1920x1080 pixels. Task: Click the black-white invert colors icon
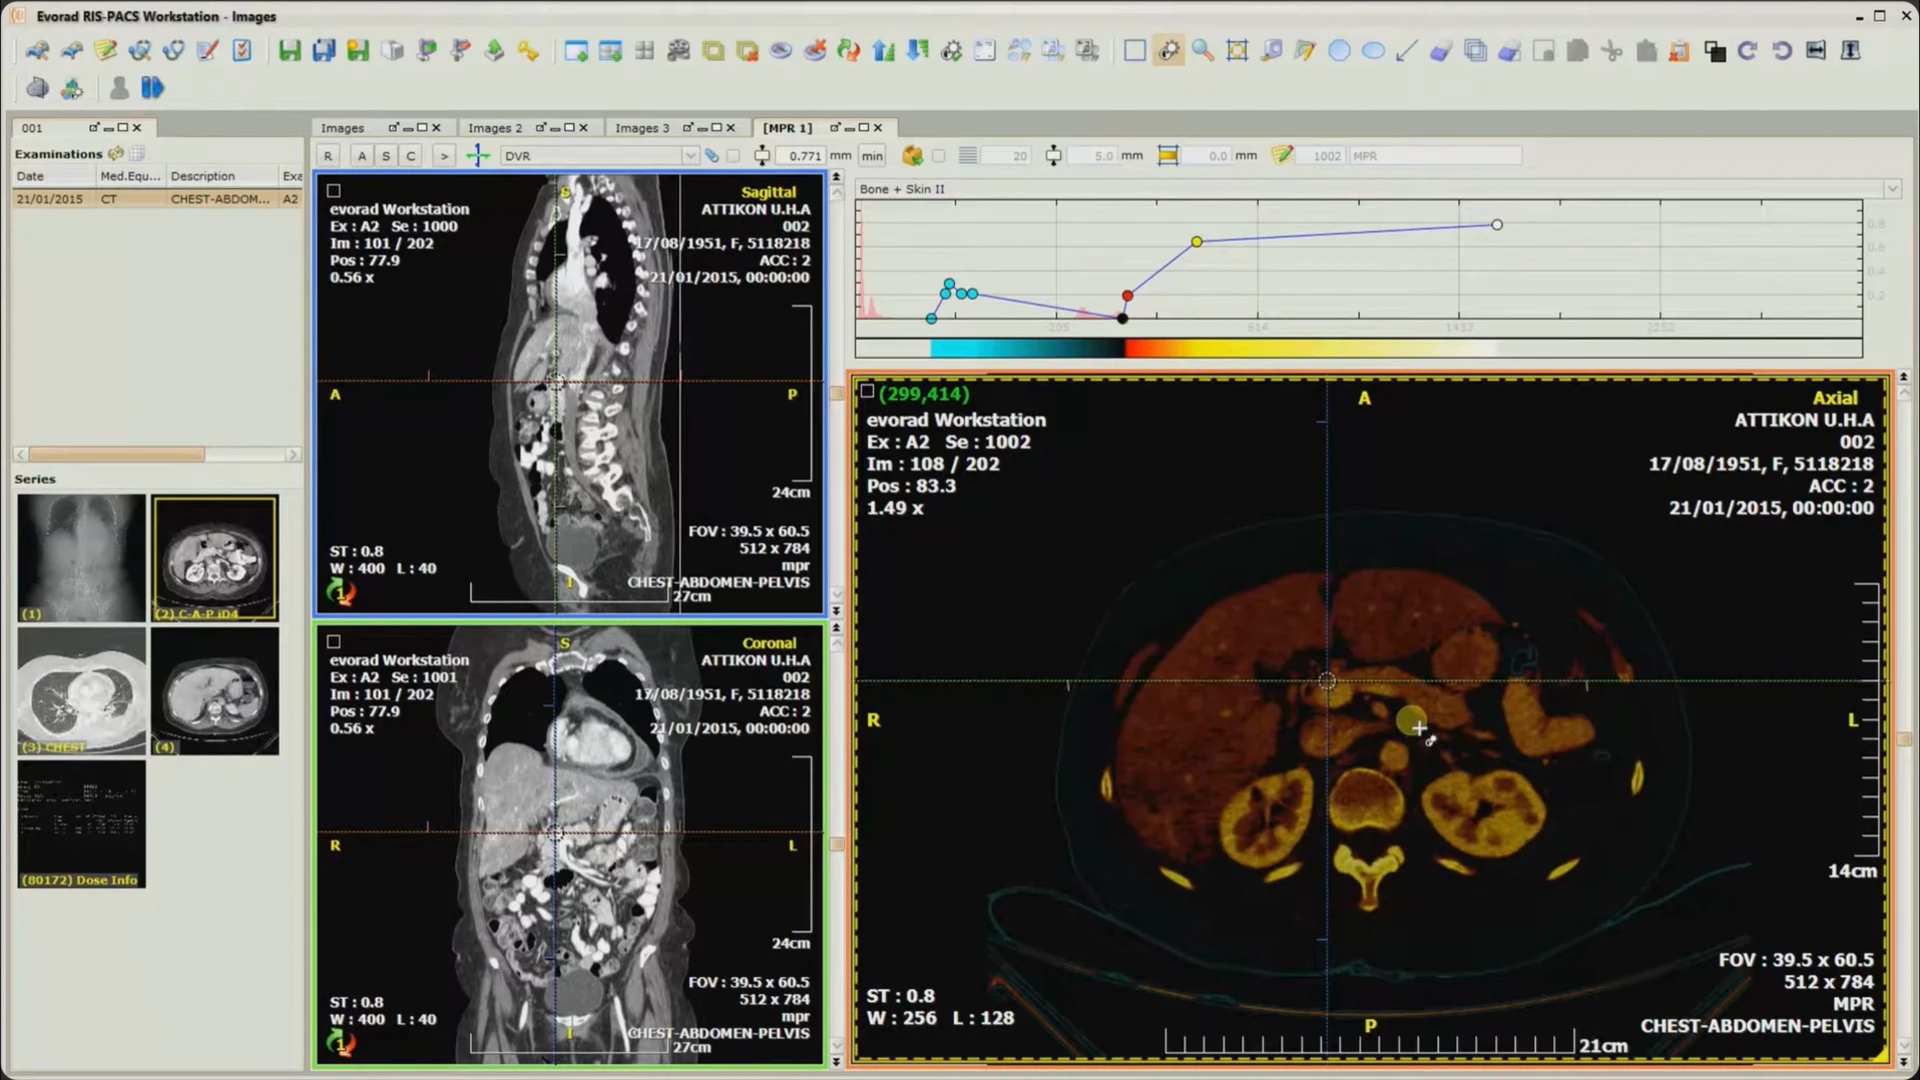coord(1714,51)
